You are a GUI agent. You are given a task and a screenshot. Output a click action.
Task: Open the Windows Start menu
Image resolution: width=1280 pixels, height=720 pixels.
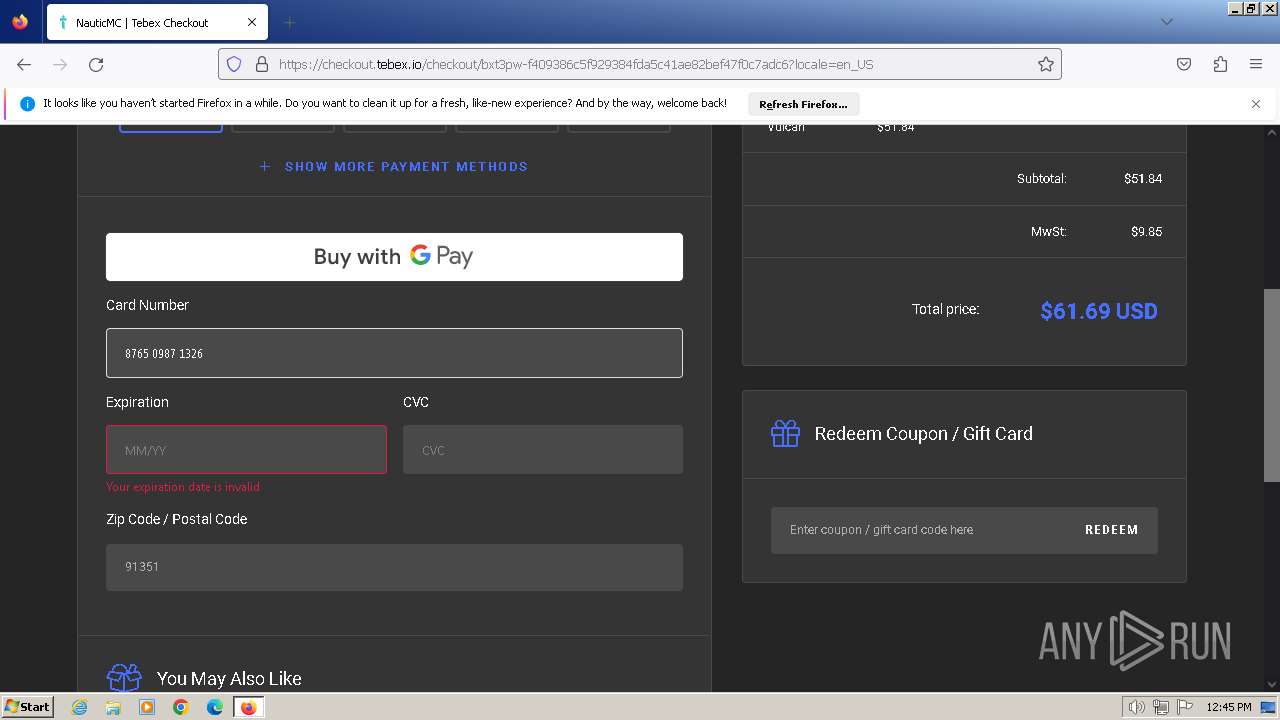click(x=28, y=707)
